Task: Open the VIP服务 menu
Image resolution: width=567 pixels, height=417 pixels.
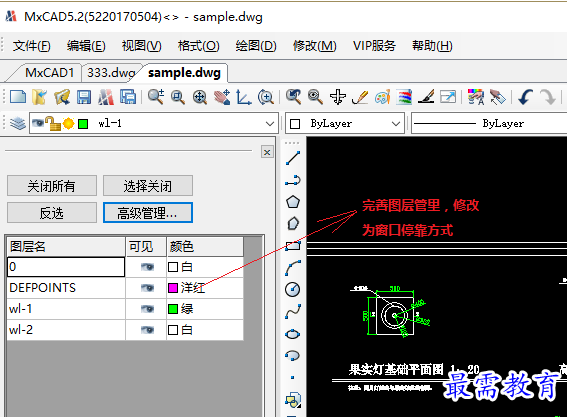Action: pyautogui.click(x=374, y=46)
